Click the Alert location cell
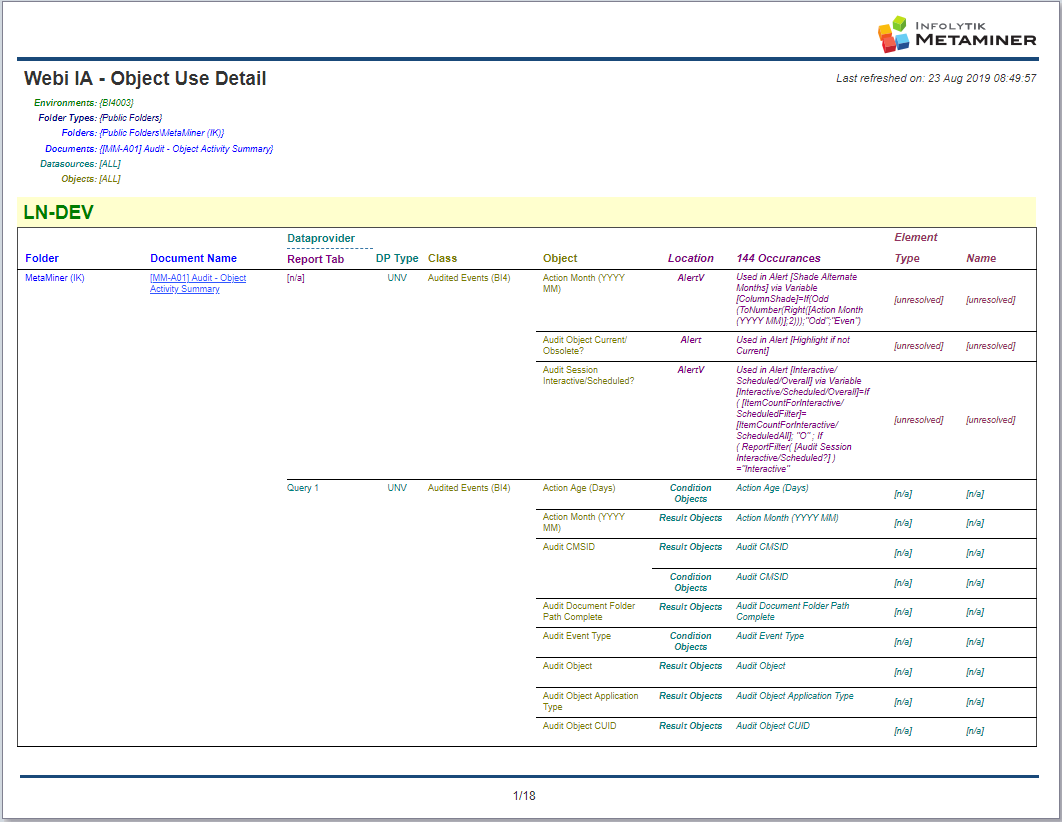Viewport: 1062px width, 822px height. coord(691,340)
